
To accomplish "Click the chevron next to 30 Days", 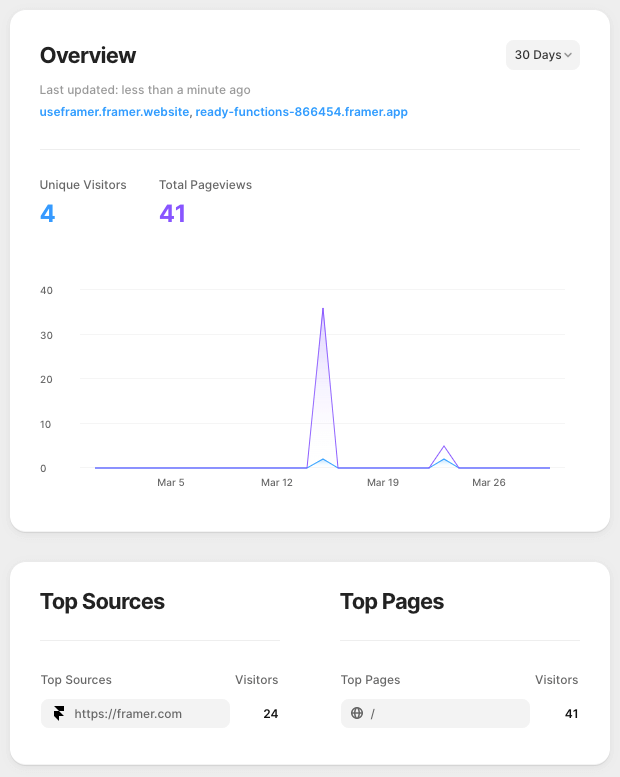I will (568, 55).
